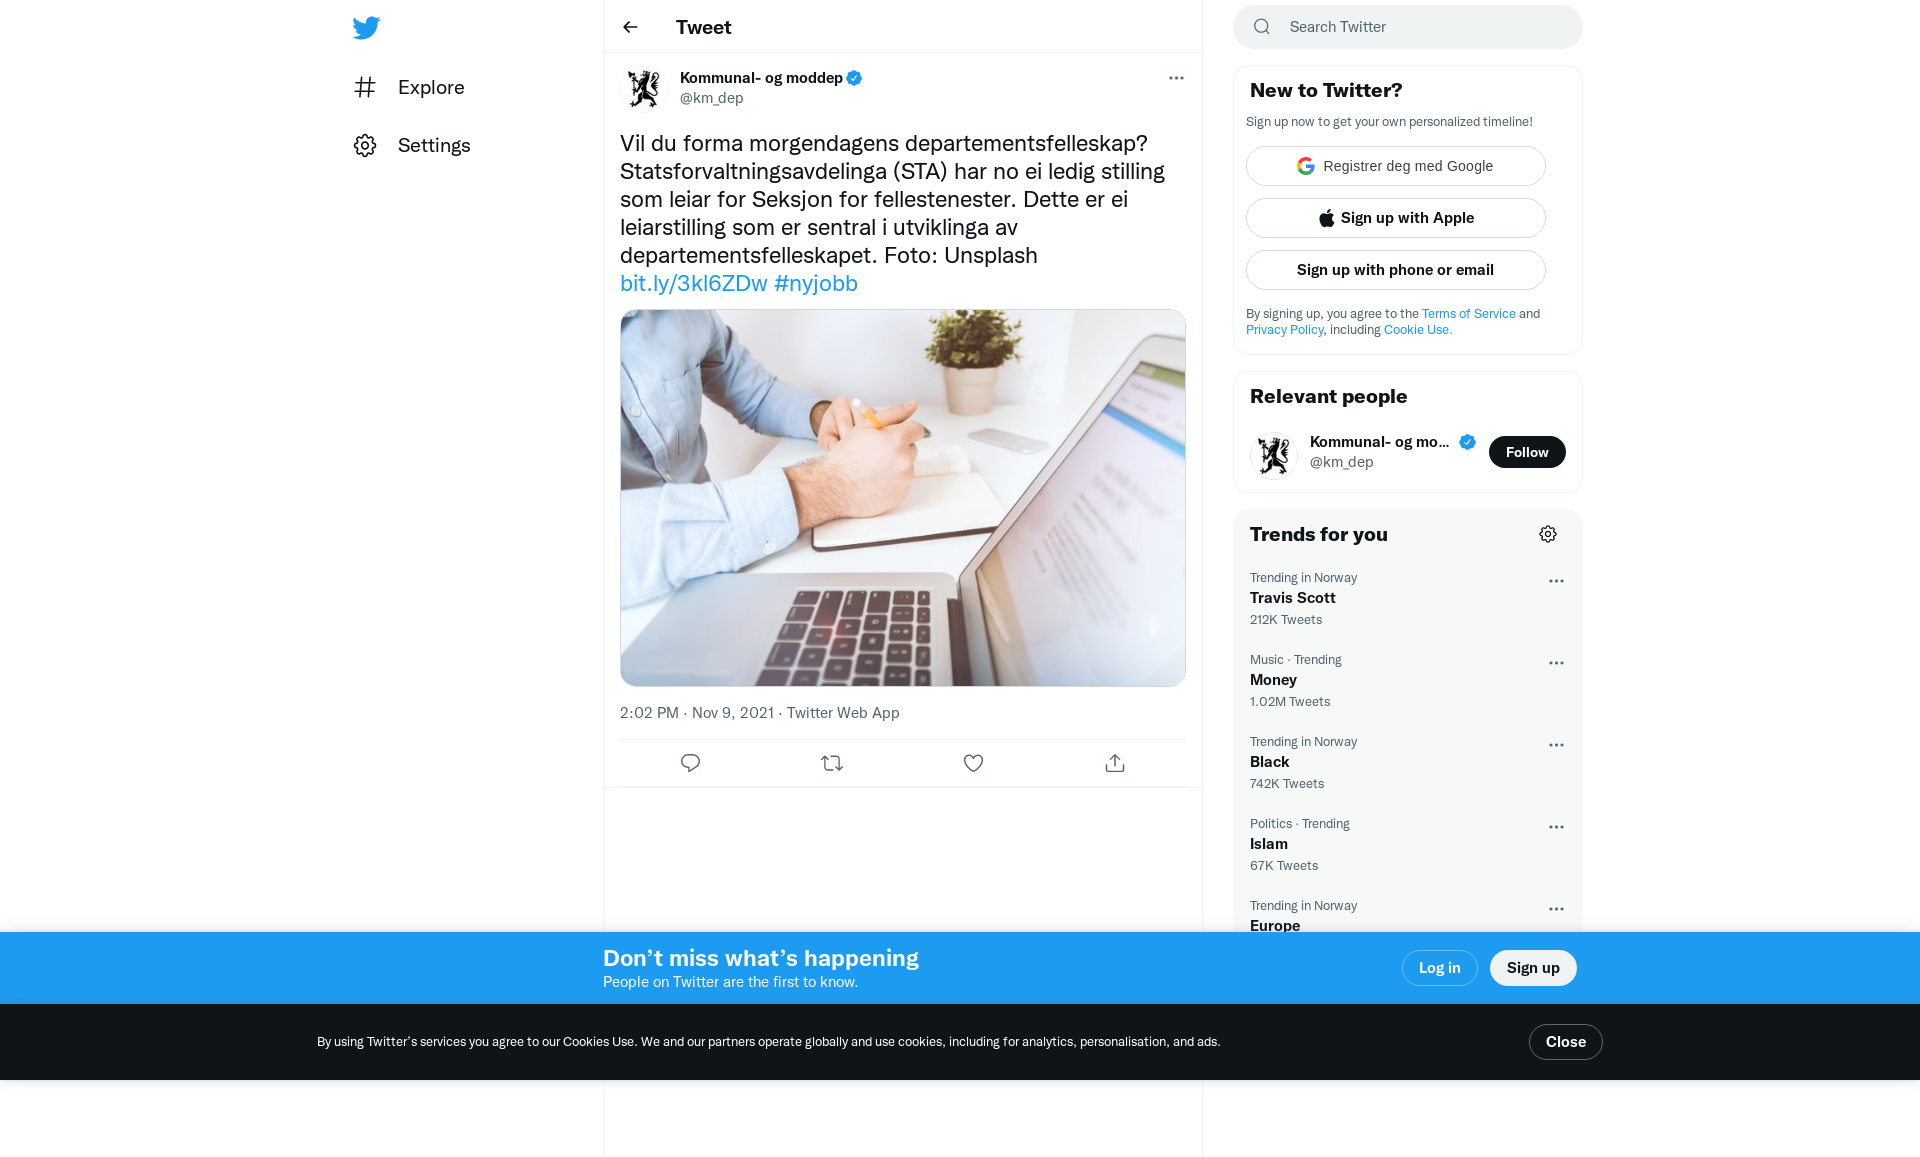Reply to the tweet via comment icon

(x=690, y=763)
